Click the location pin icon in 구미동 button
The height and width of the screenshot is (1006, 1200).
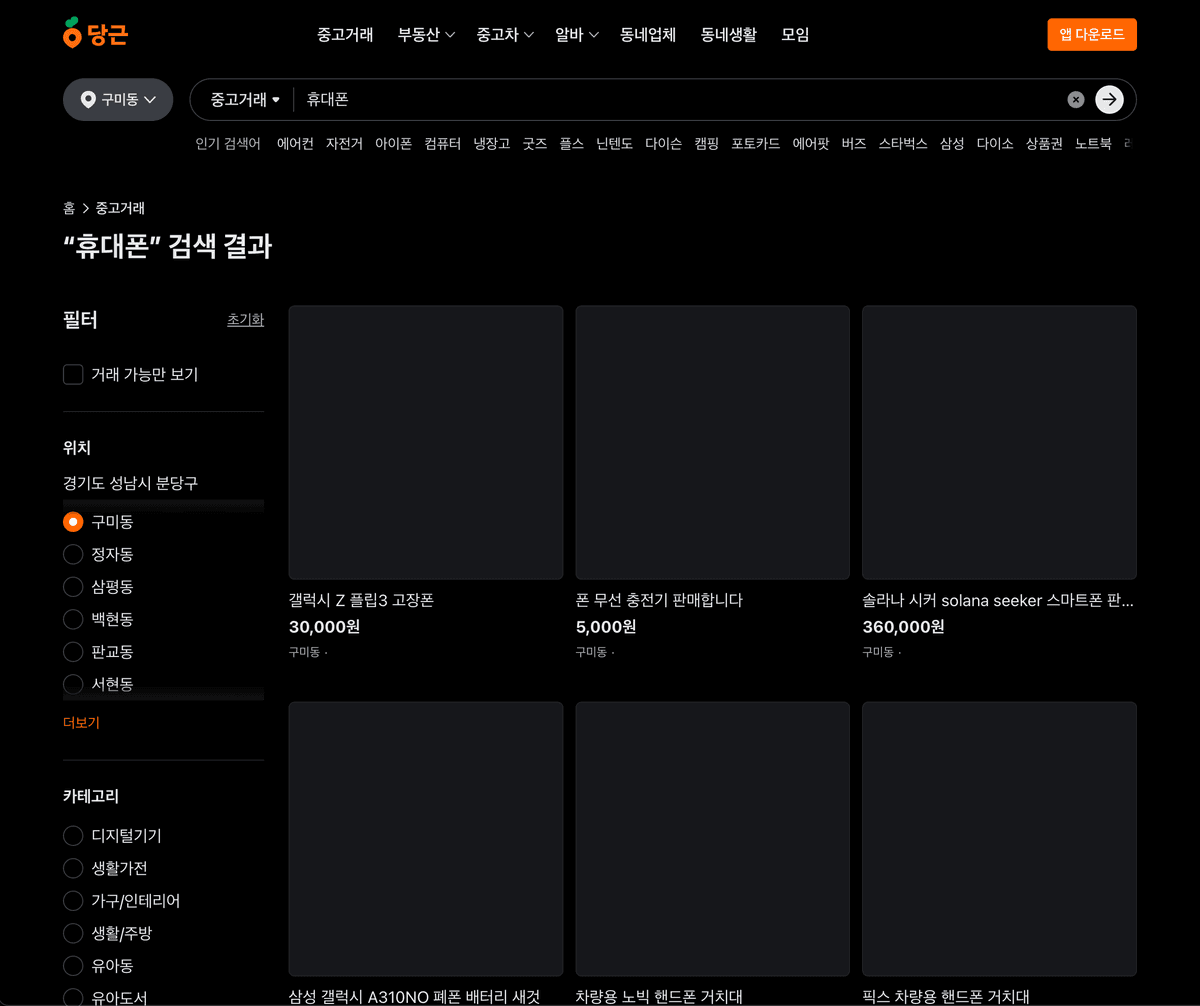(x=88, y=100)
